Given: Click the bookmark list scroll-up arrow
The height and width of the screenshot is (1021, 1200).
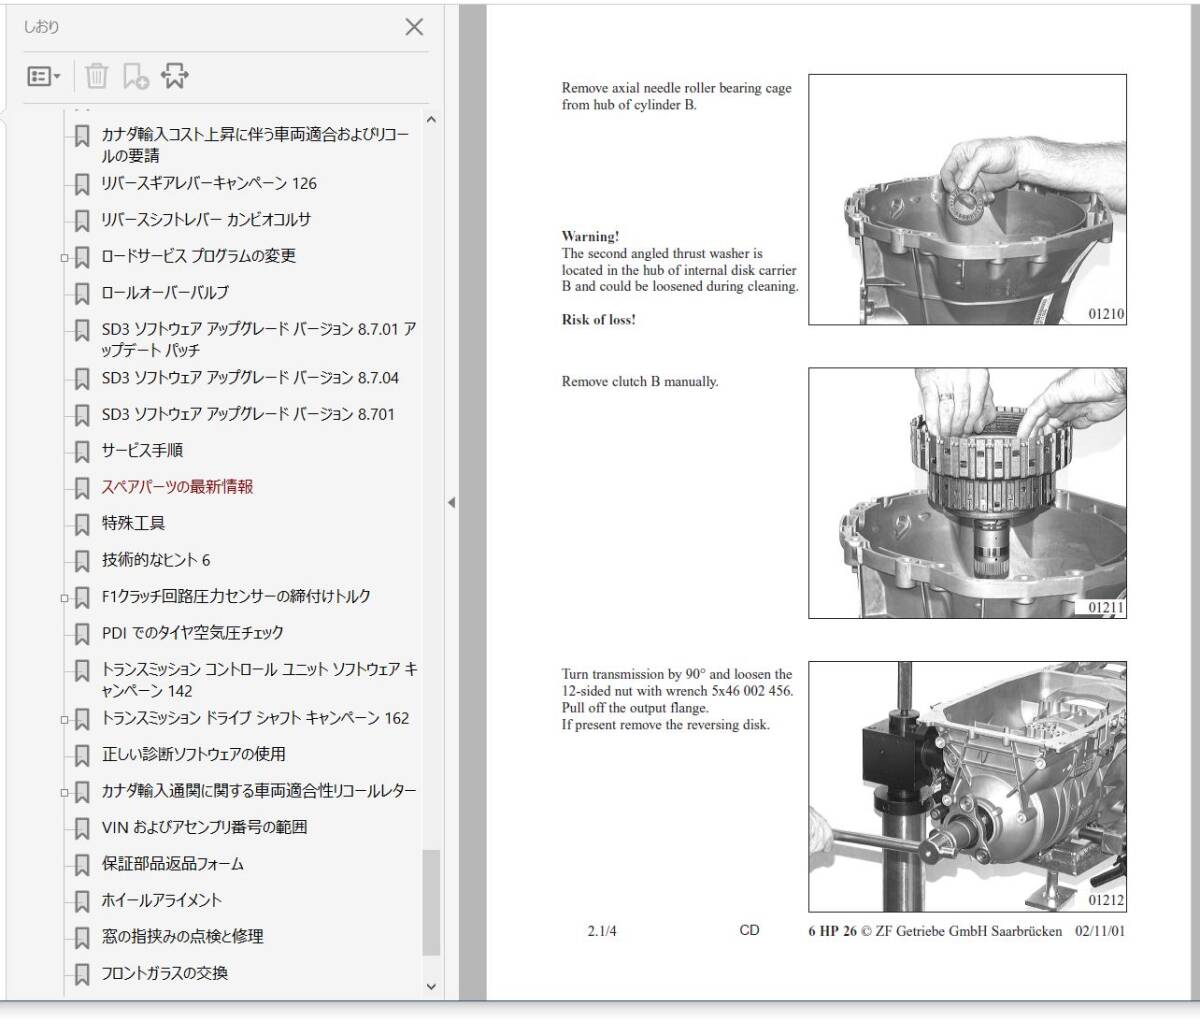Looking at the screenshot, I should [x=431, y=121].
